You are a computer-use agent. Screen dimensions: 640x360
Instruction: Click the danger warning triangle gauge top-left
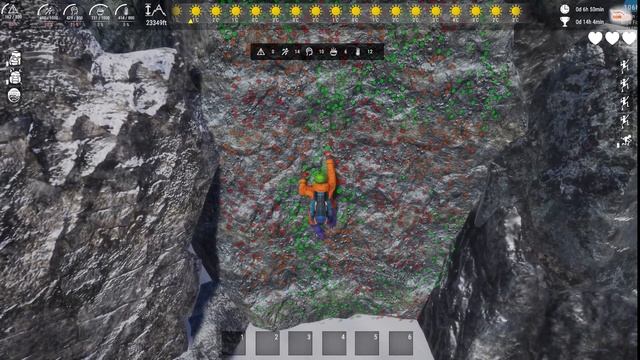12,13
